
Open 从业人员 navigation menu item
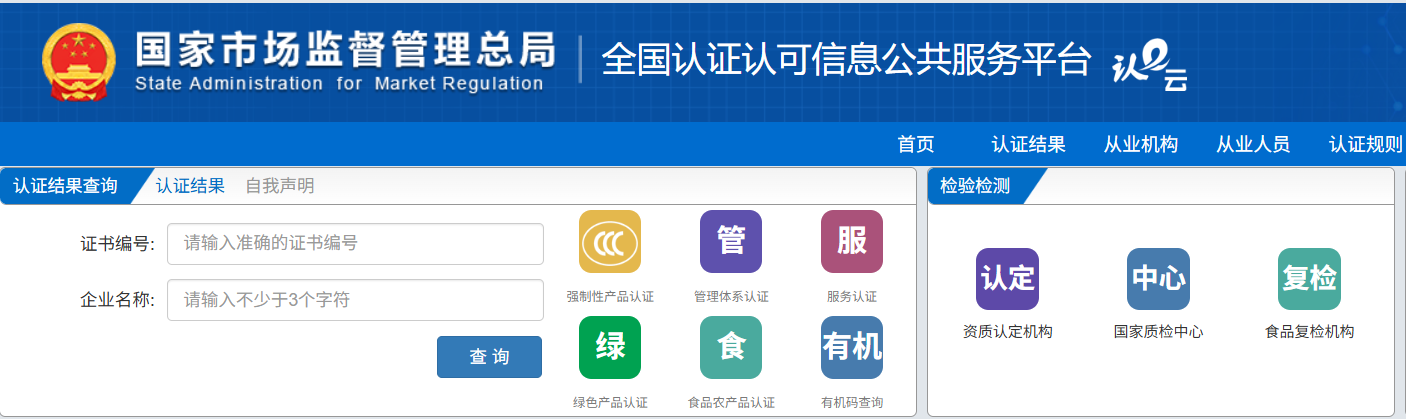1252,145
